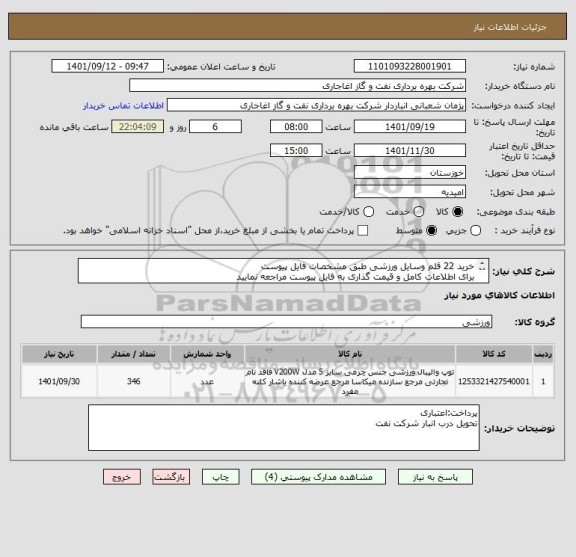This screenshot has width=576, height=557.
Task: Click the delivery city field امیدیه
Action: (x=410, y=192)
